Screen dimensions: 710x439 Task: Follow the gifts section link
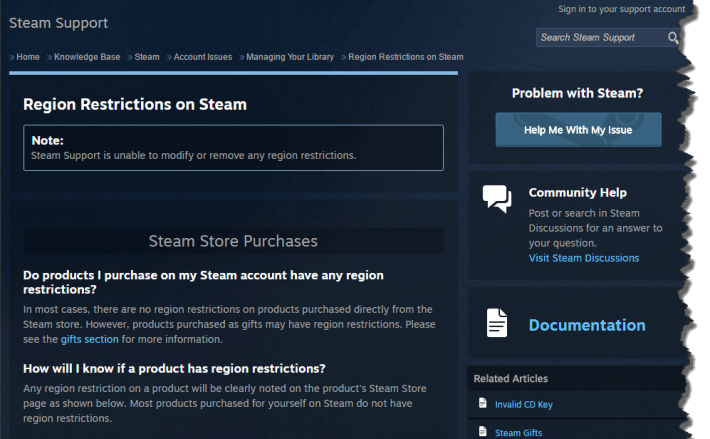point(90,339)
